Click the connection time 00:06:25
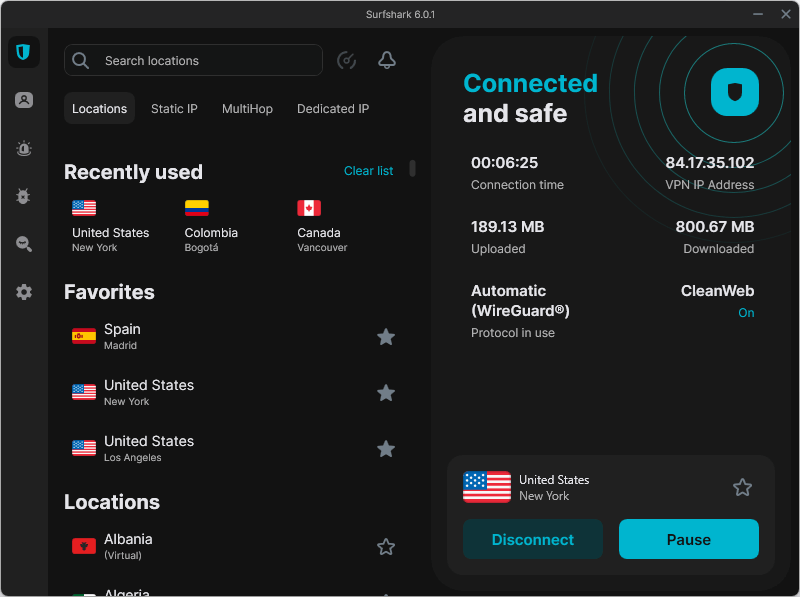This screenshot has width=800, height=597. click(504, 163)
